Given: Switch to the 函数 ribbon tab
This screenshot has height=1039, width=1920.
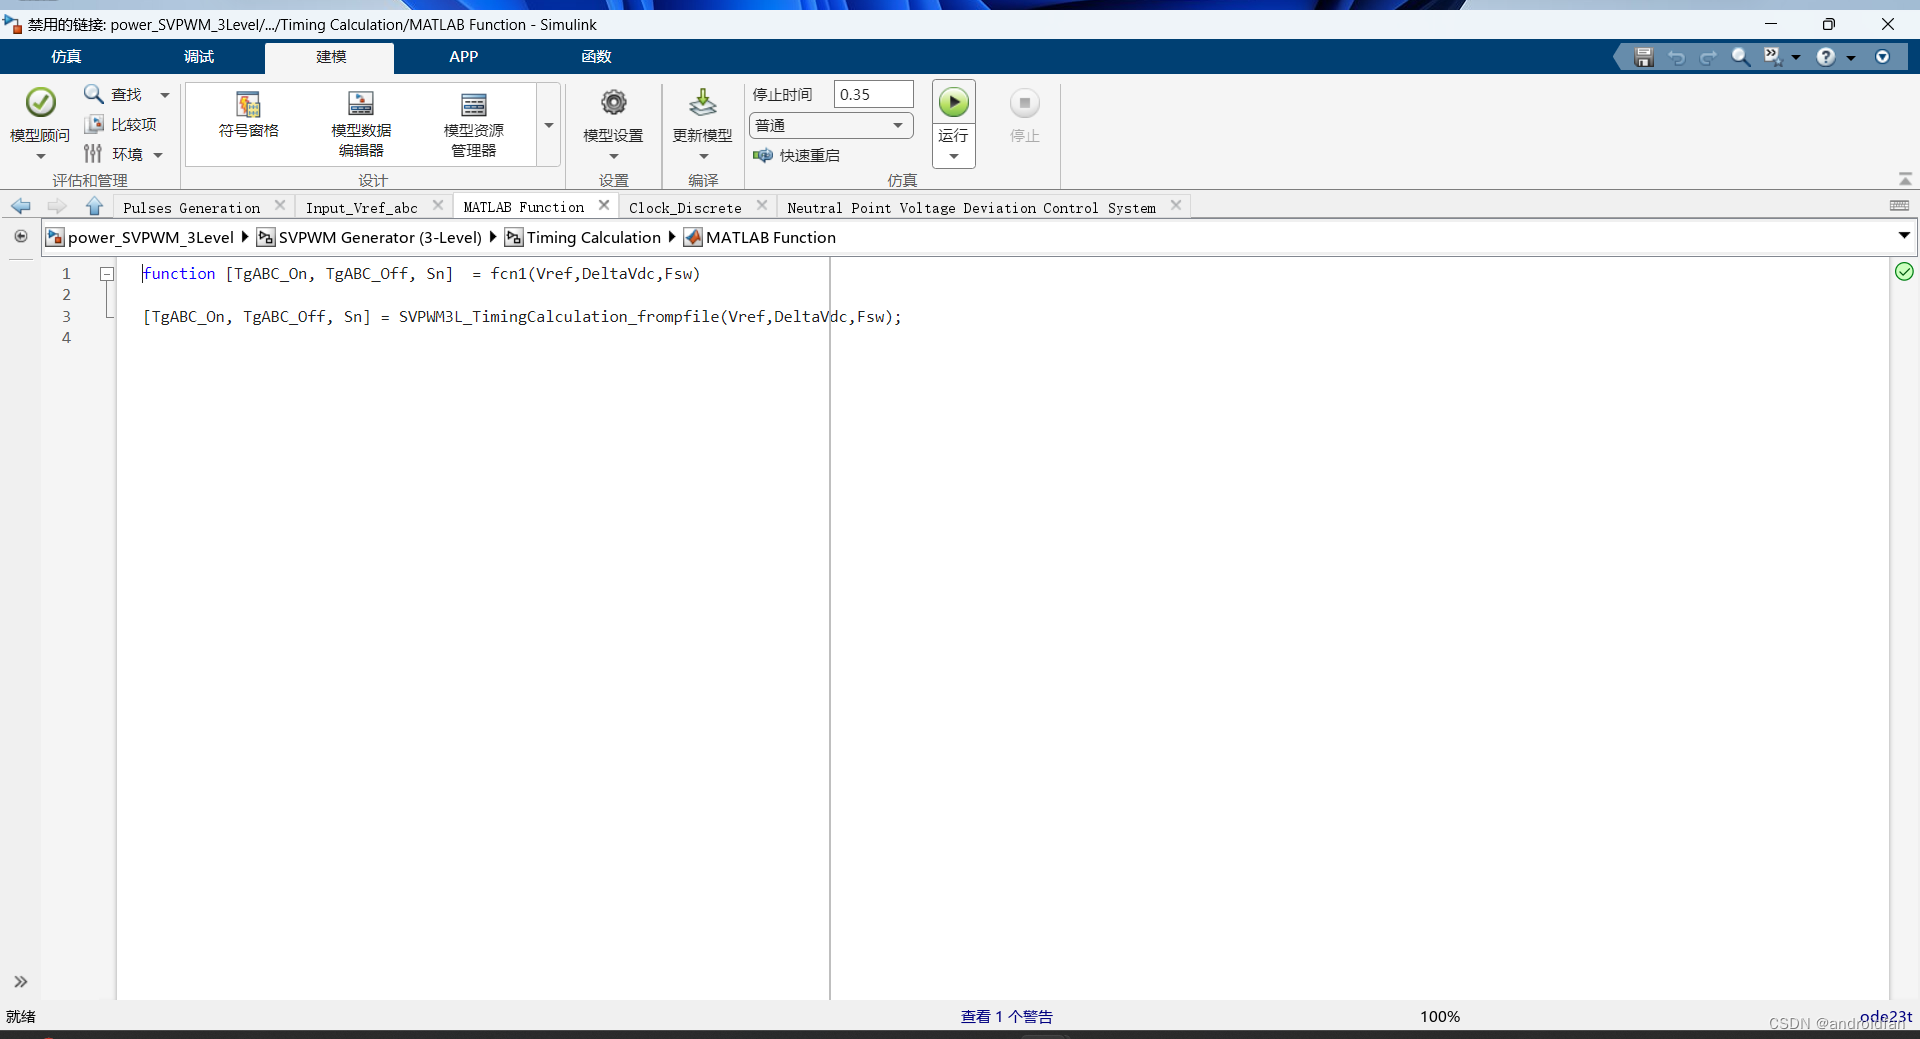Looking at the screenshot, I should coord(596,57).
